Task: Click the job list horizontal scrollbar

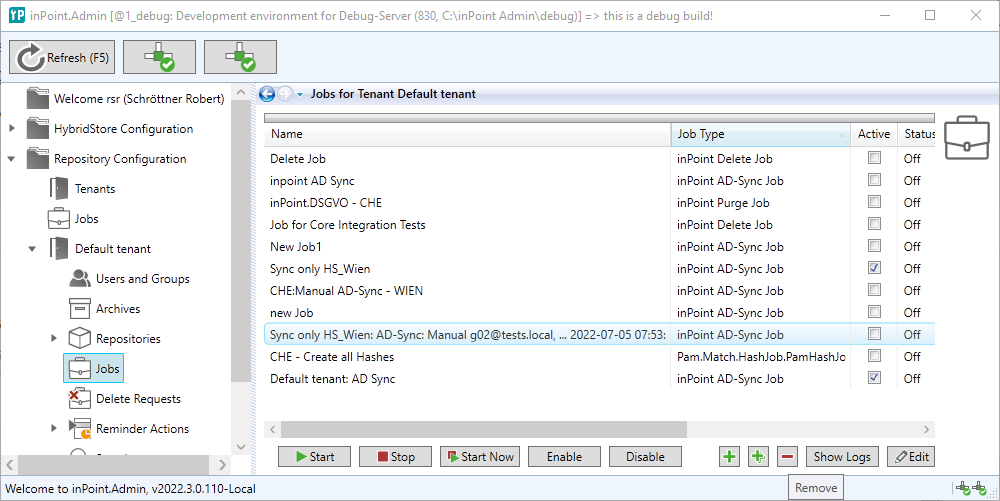Action: click(476, 428)
